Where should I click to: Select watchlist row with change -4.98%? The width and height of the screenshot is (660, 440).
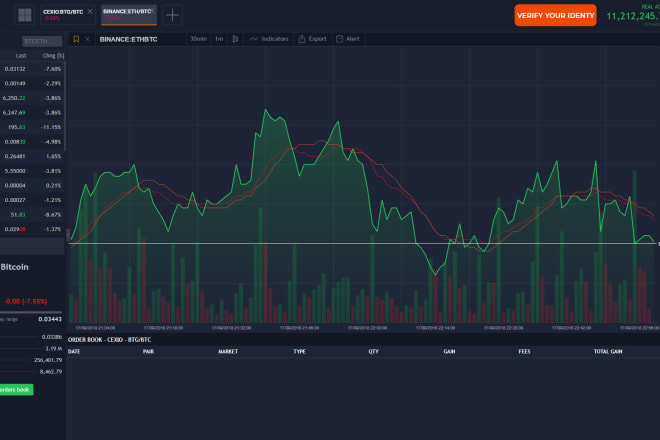pos(32,142)
